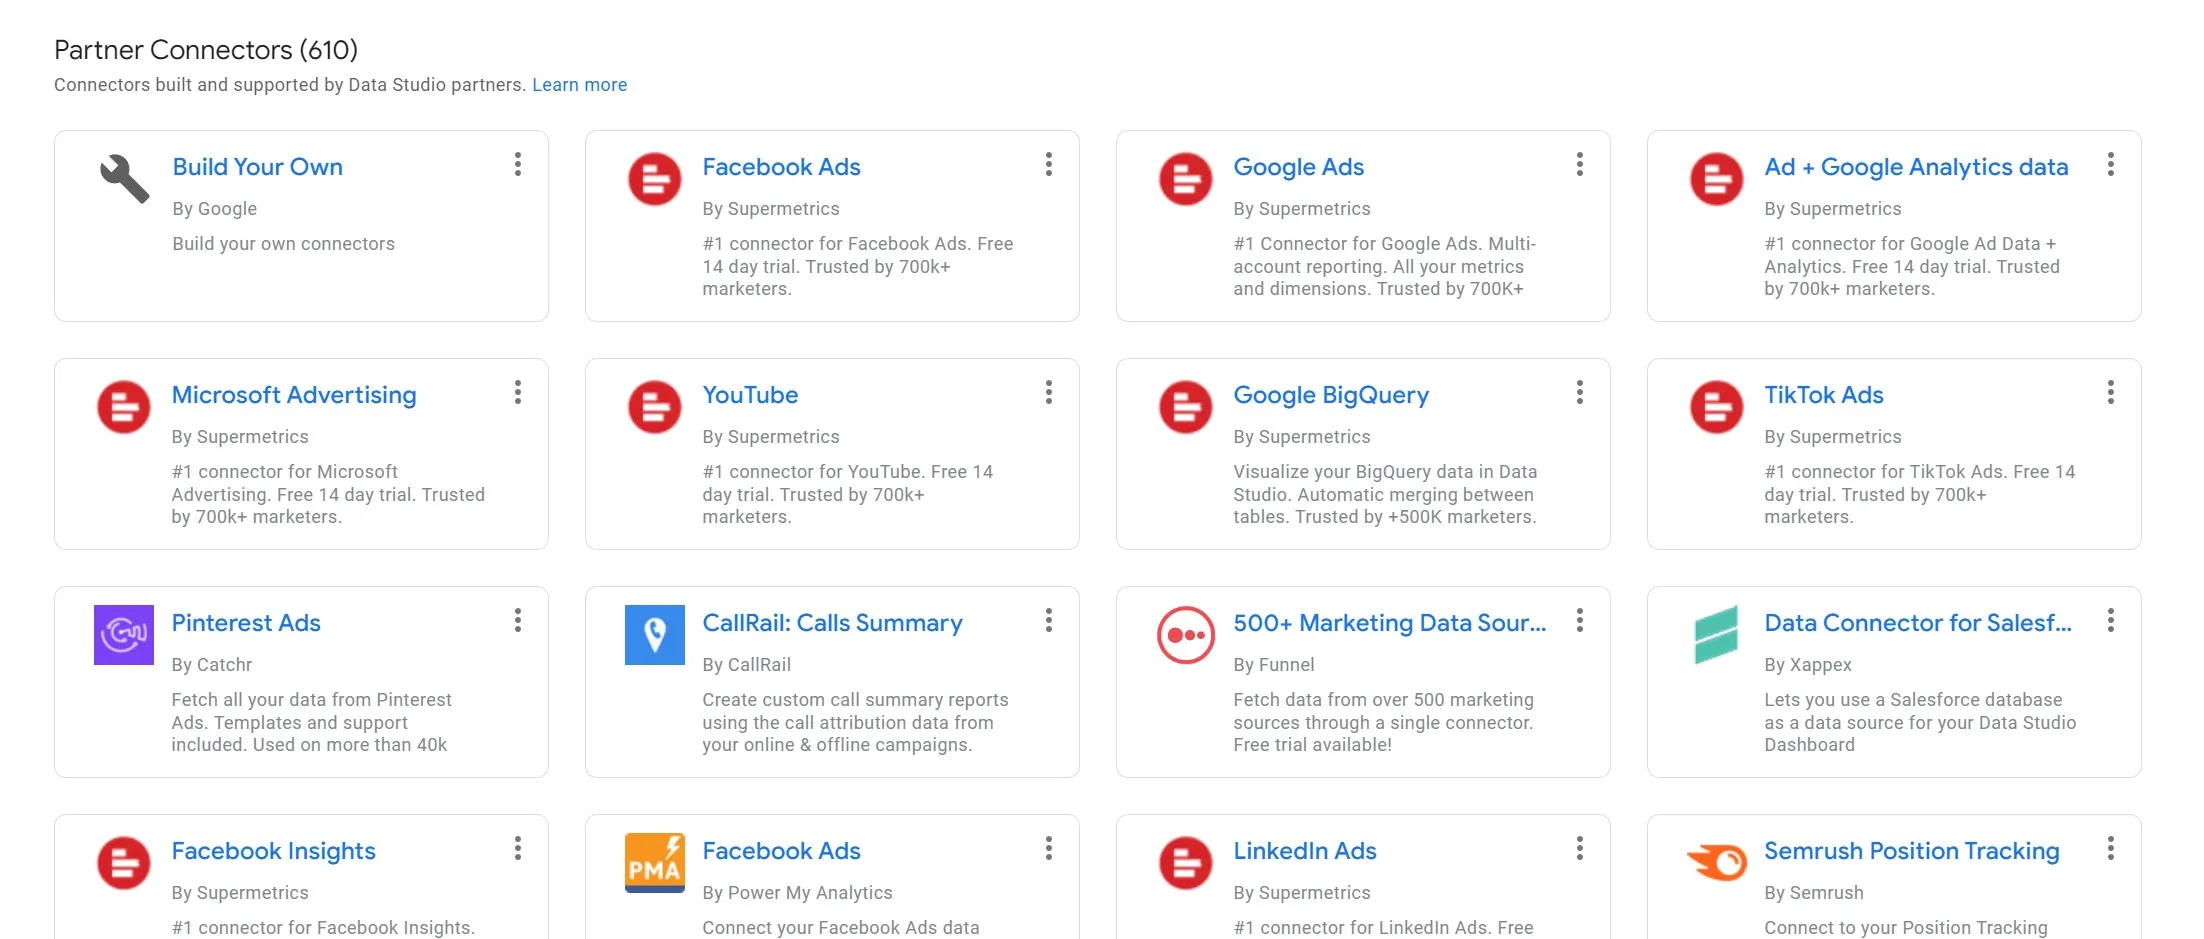This screenshot has width=2204, height=939.
Task: Open more options for LinkedIn Ads
Action: pyautogui.click(x=1580, y=848)
